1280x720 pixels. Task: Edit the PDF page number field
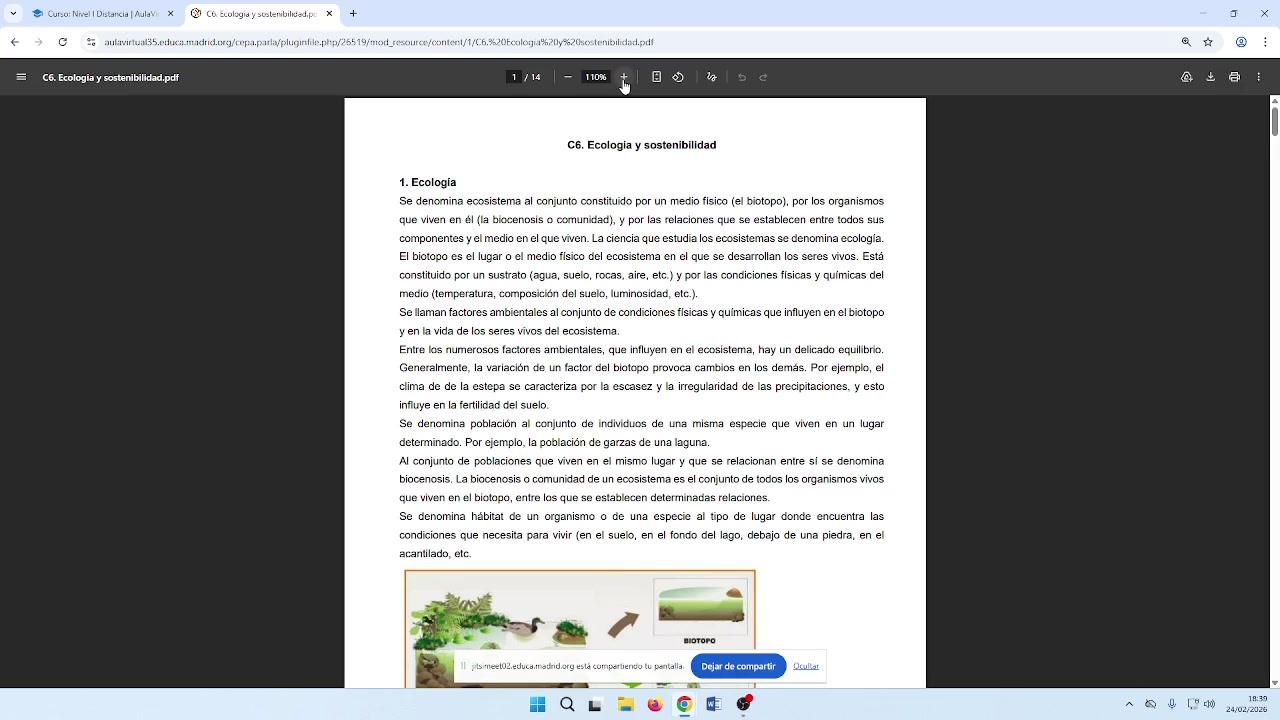514,77
